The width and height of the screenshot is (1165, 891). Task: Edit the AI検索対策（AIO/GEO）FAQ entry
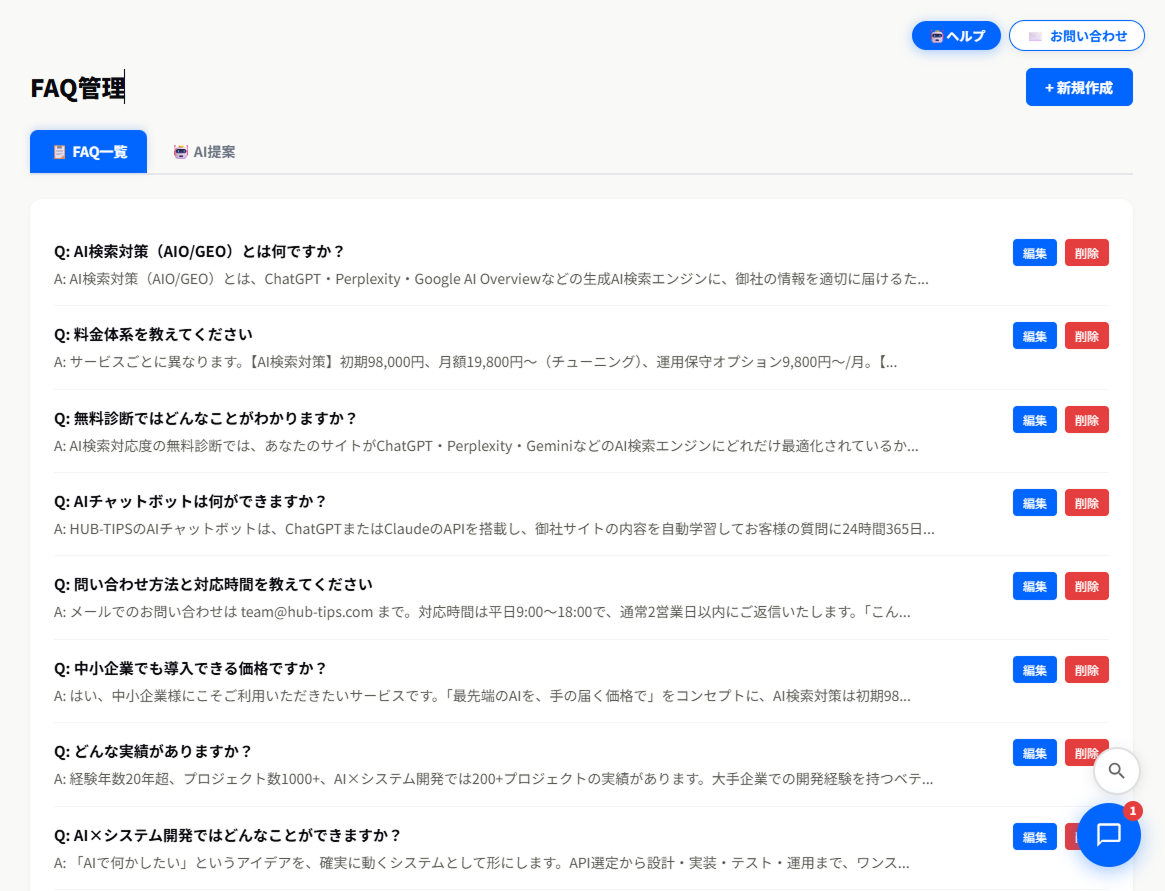(1034, 252)
